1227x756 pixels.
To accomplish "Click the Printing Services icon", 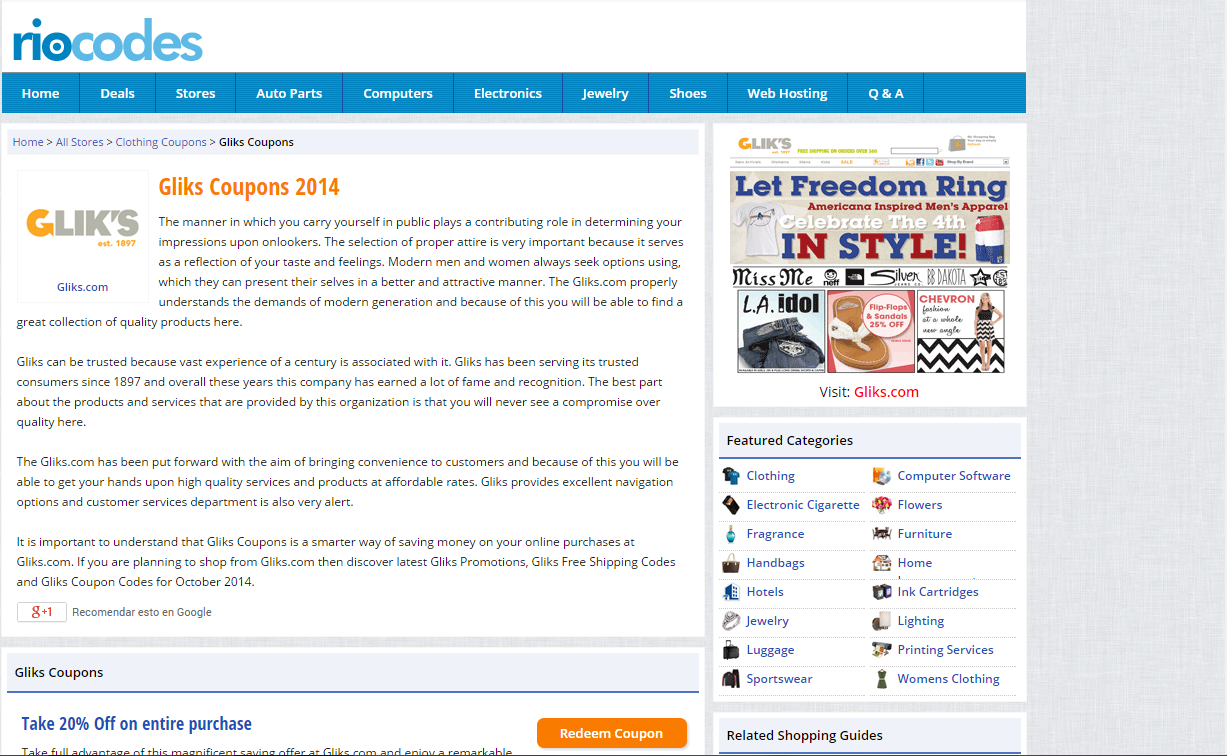I will point(882,650).
